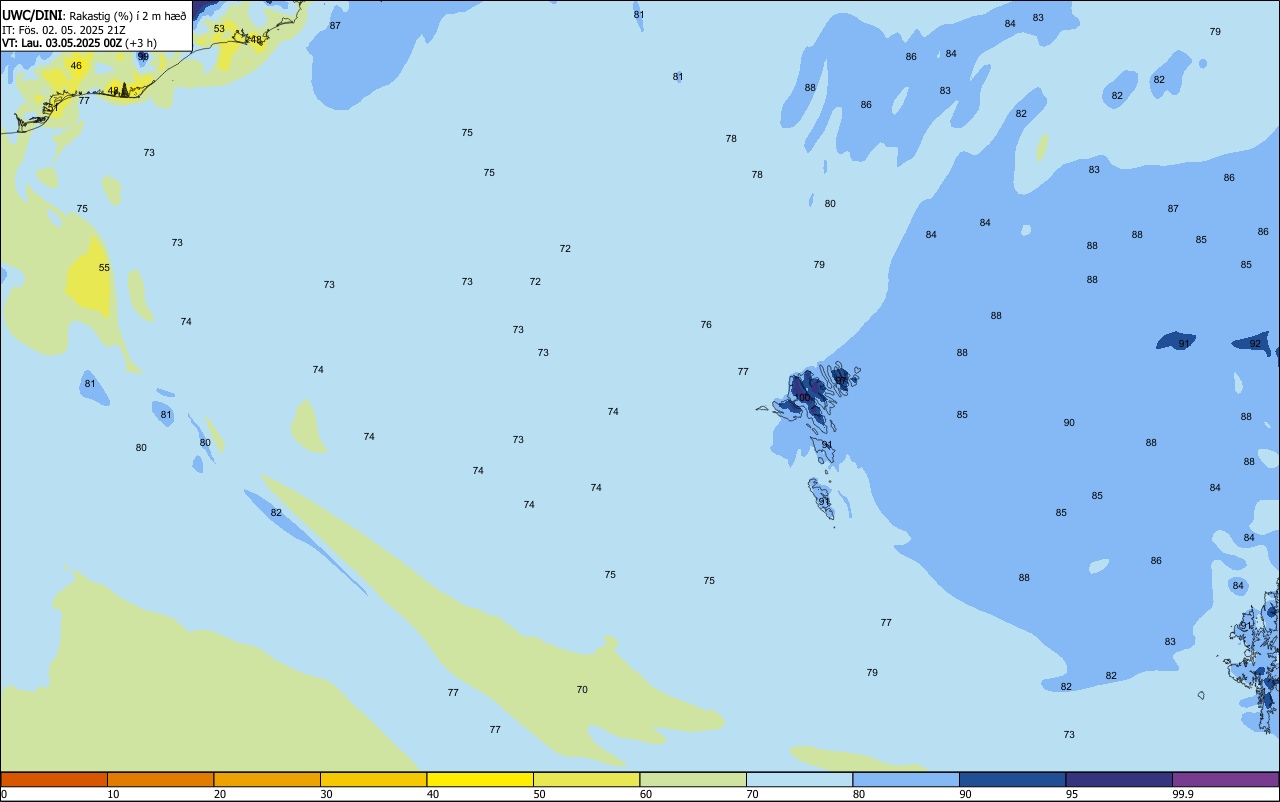Click the '76' humidity value on the map
1280x802 pixels.
coord(706,325)
